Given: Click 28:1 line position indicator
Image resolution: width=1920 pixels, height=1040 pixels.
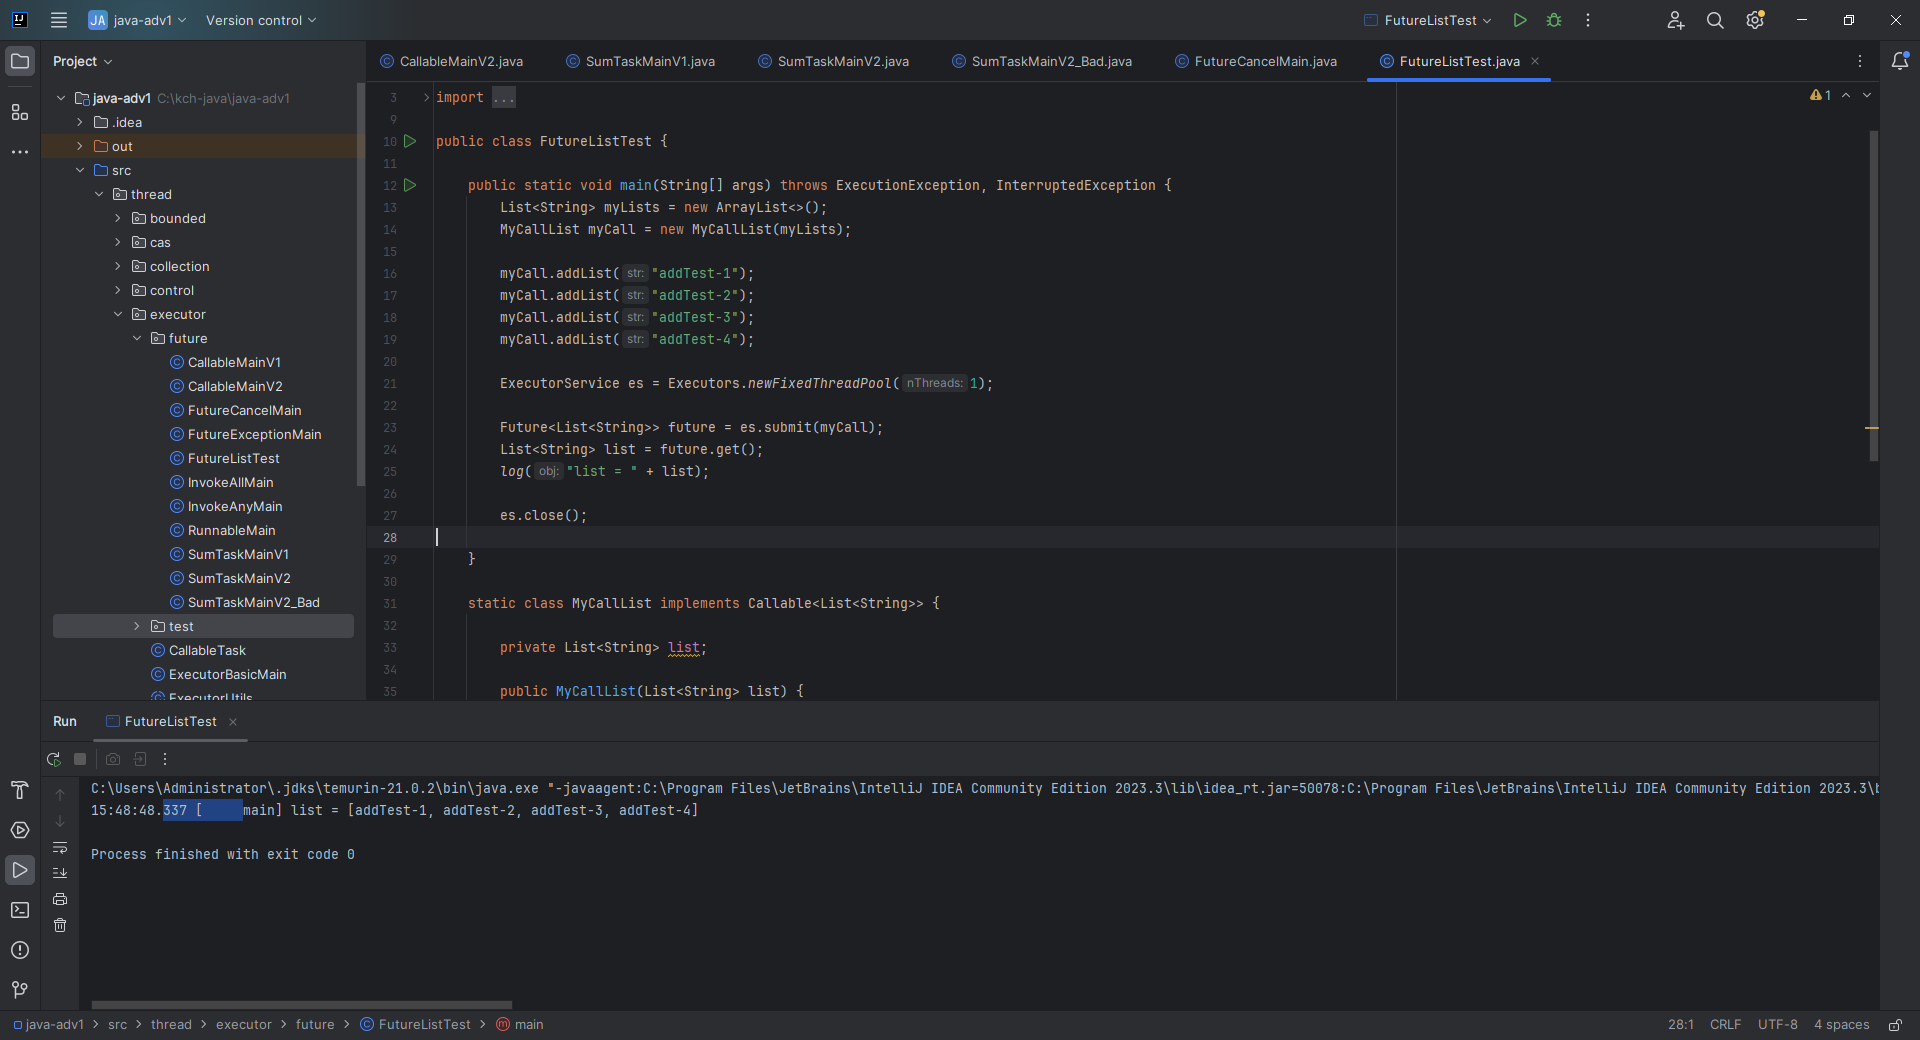Looking at the screenshot, I should pyautogui.click(x=1681, y=1025).
